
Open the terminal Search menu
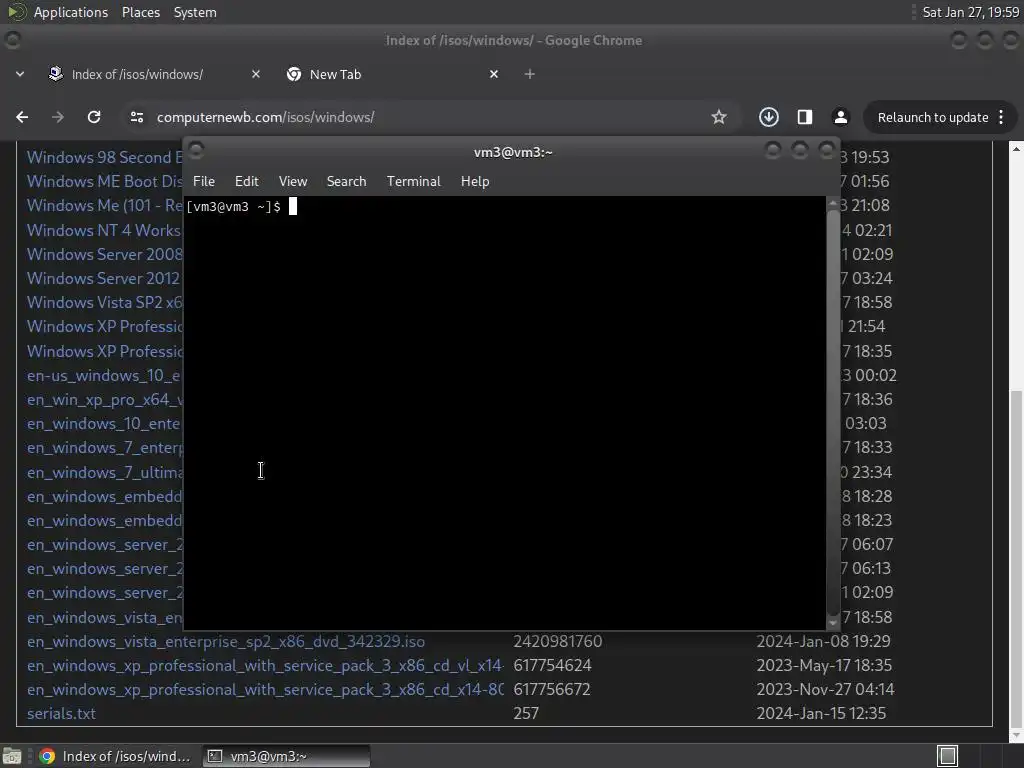click(346, 182)
